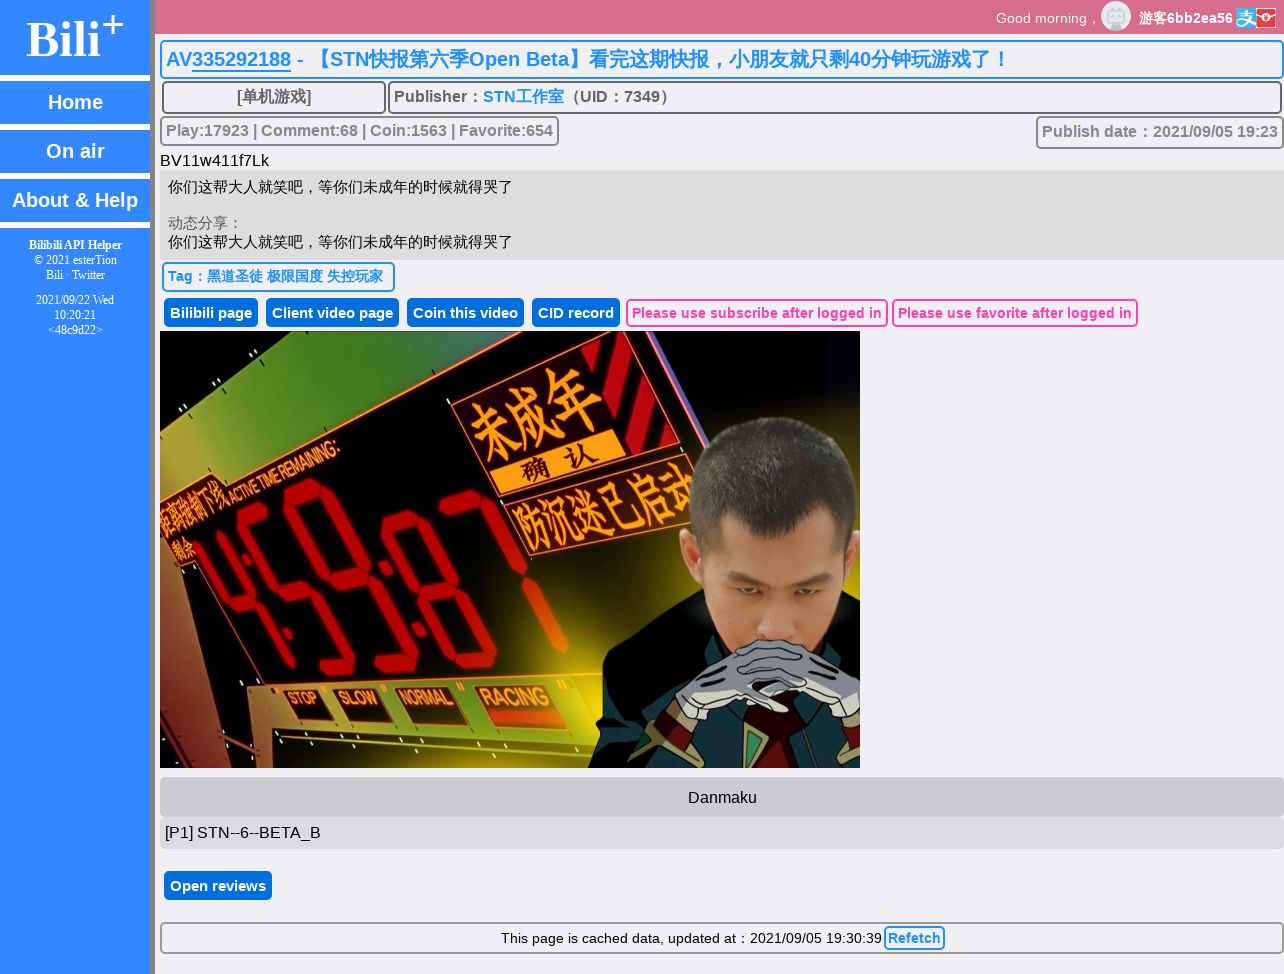Image resolution: width=1284 pixels, height=974 pixels.
Task: Open the CID record button
Action: pyautogui.click(x=576, y=313)
